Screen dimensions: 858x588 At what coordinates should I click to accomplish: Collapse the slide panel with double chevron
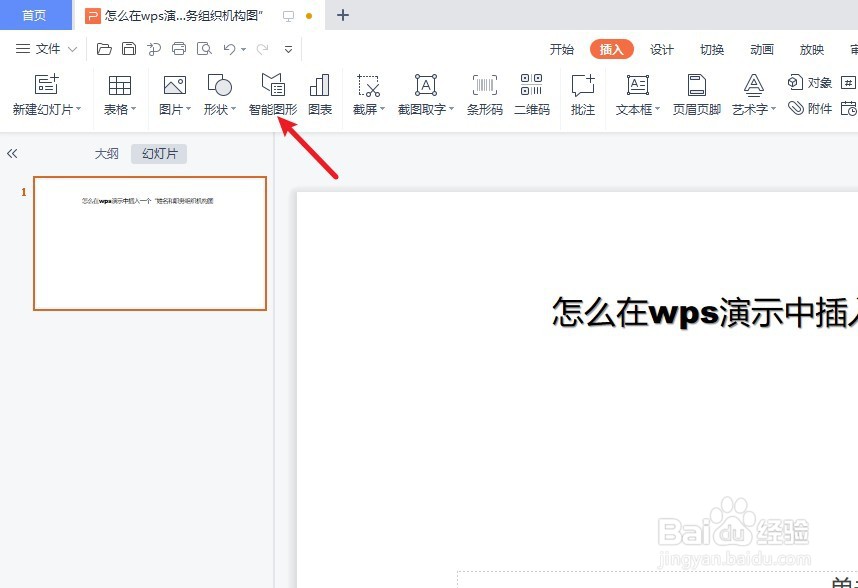coord(12,154)
